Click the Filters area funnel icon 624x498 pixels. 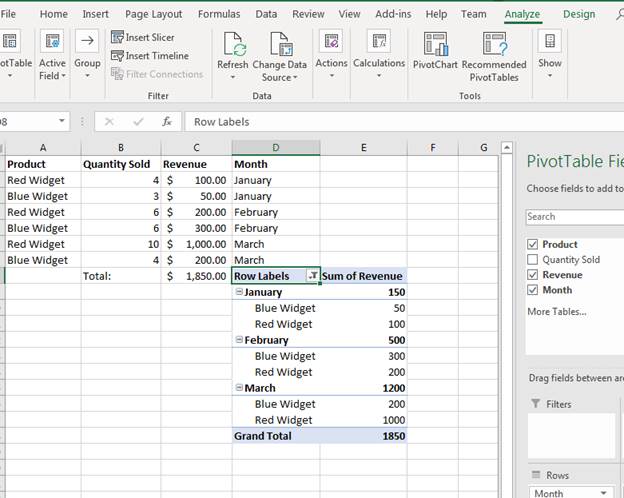point(536,404)
